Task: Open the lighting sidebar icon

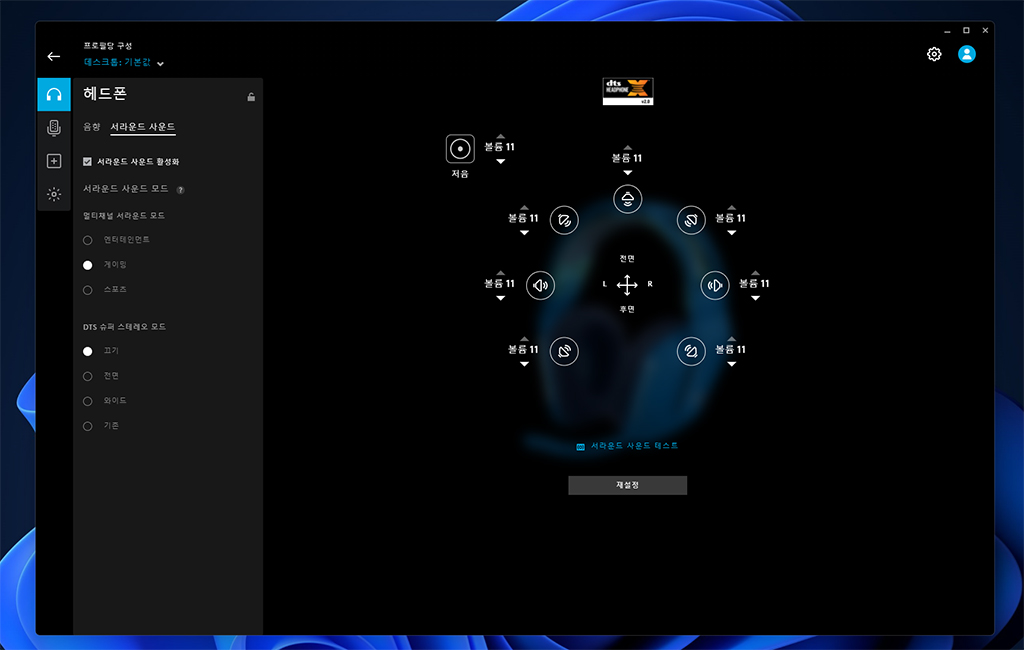Action: click(54, 194)
